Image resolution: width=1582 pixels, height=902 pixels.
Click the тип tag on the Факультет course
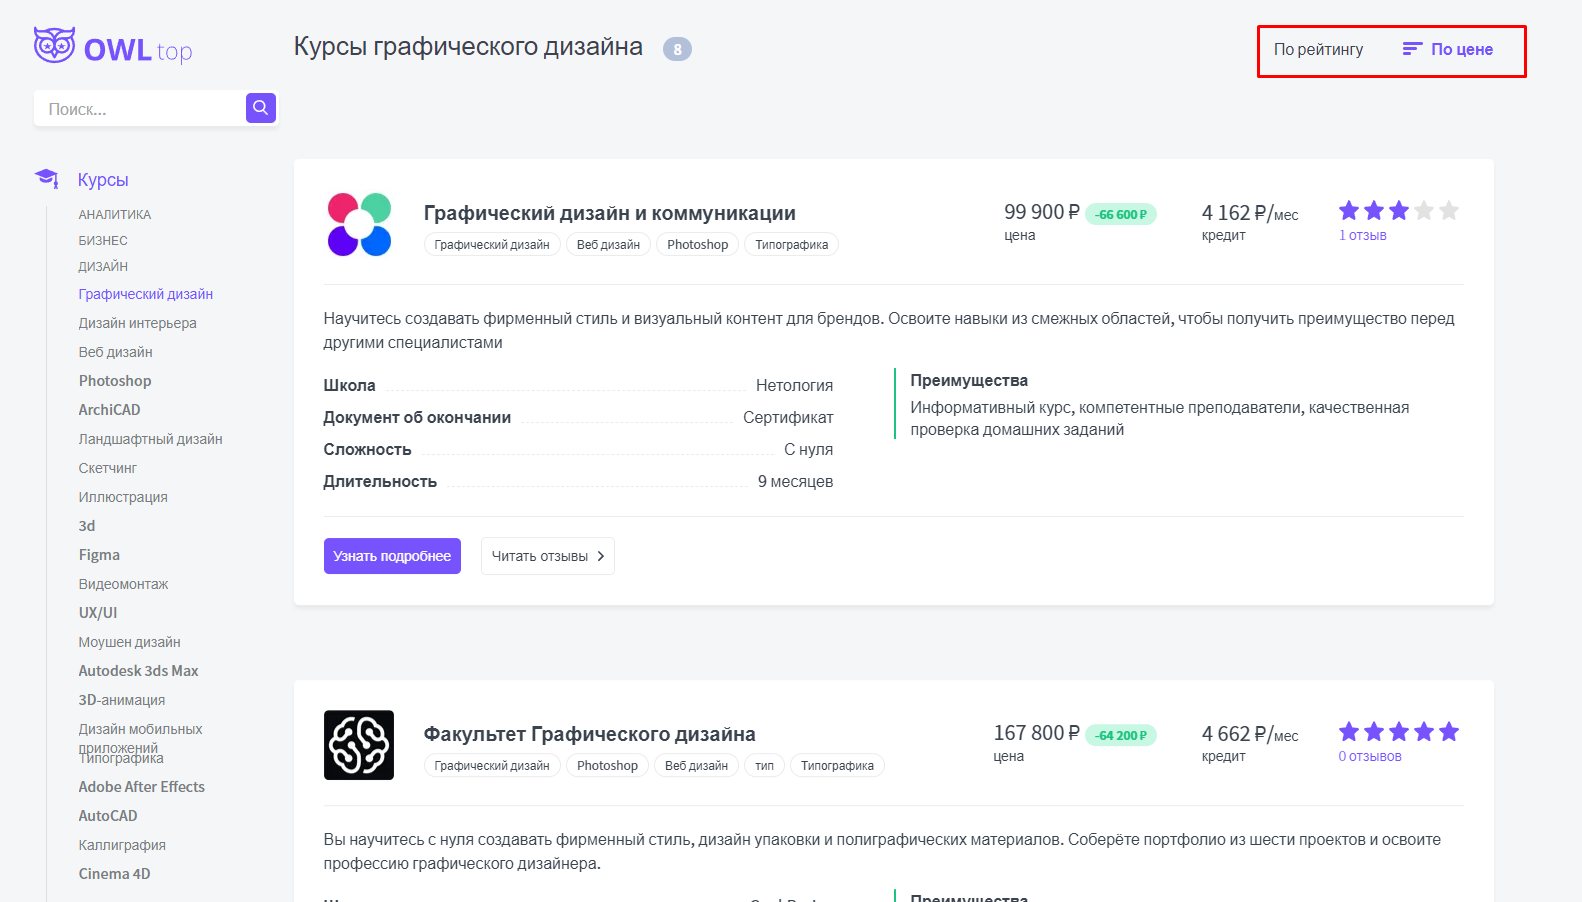764,765
